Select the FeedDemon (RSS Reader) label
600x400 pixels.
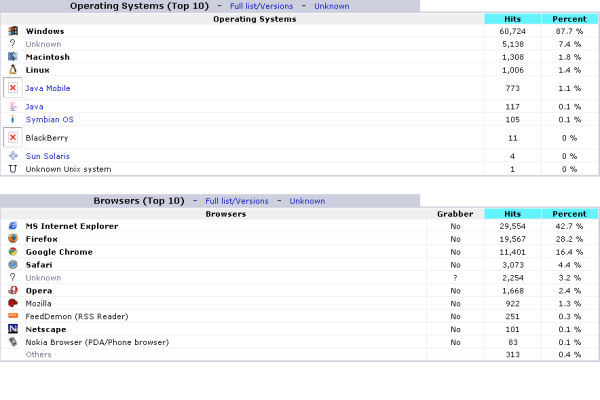point(77,316)
